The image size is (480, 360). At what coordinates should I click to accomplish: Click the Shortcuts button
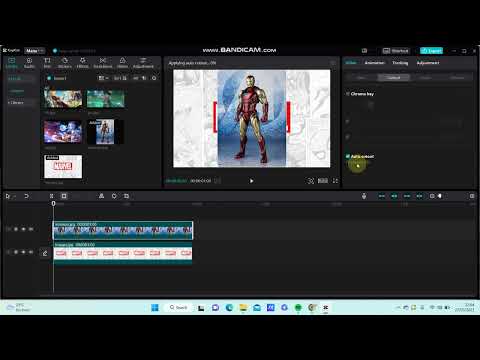[x=396, y=51]
